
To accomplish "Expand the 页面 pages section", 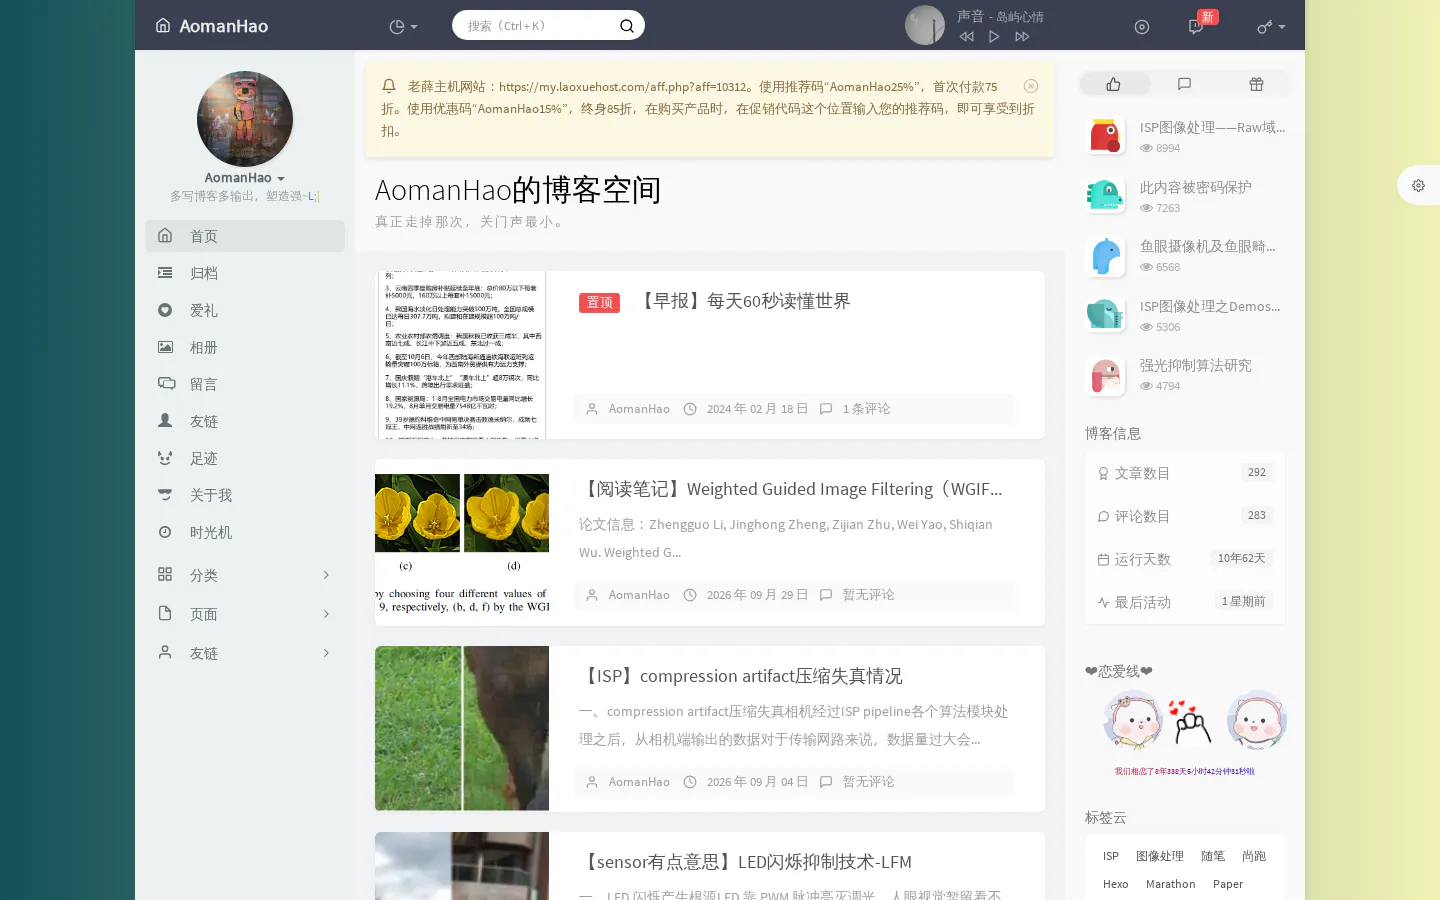I will (245, 614).
